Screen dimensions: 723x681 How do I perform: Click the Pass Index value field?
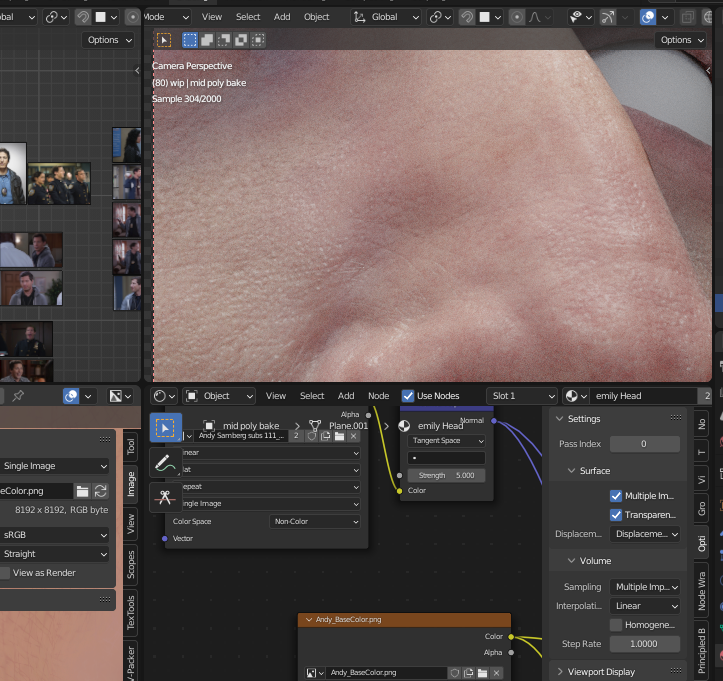pos(645,444)
